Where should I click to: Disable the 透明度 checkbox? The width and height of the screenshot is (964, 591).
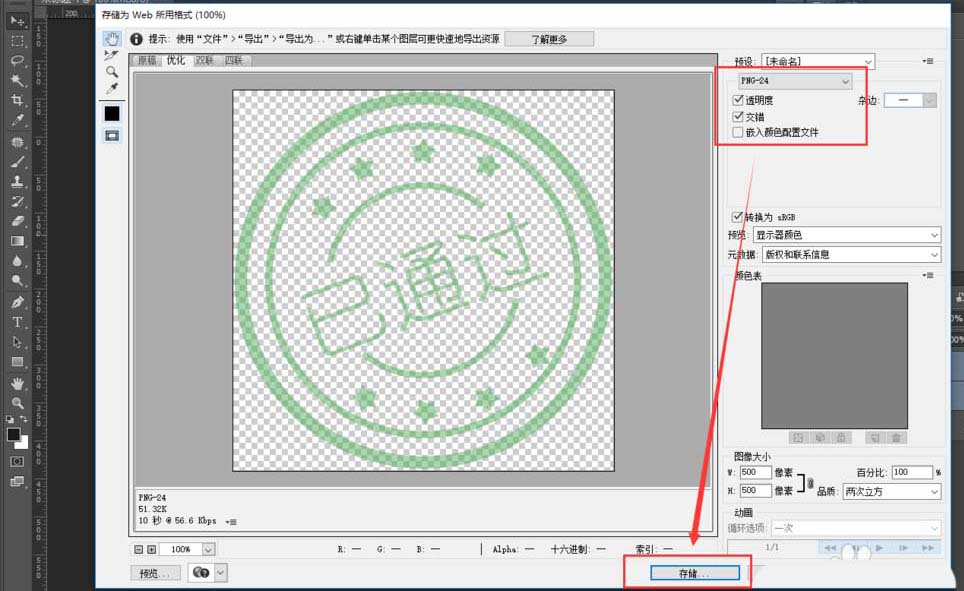click(738, 99)
